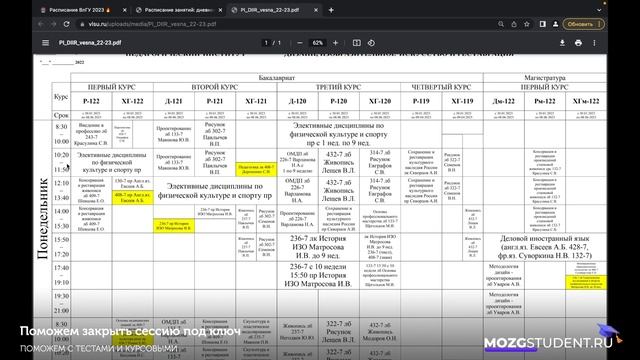
Task: Click the Курс row label
Action: tap(61, 97)
